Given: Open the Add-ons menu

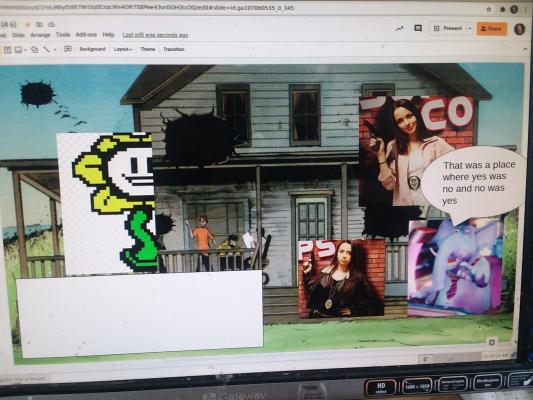Looking at the screenshot, I should tap(86, 35).
